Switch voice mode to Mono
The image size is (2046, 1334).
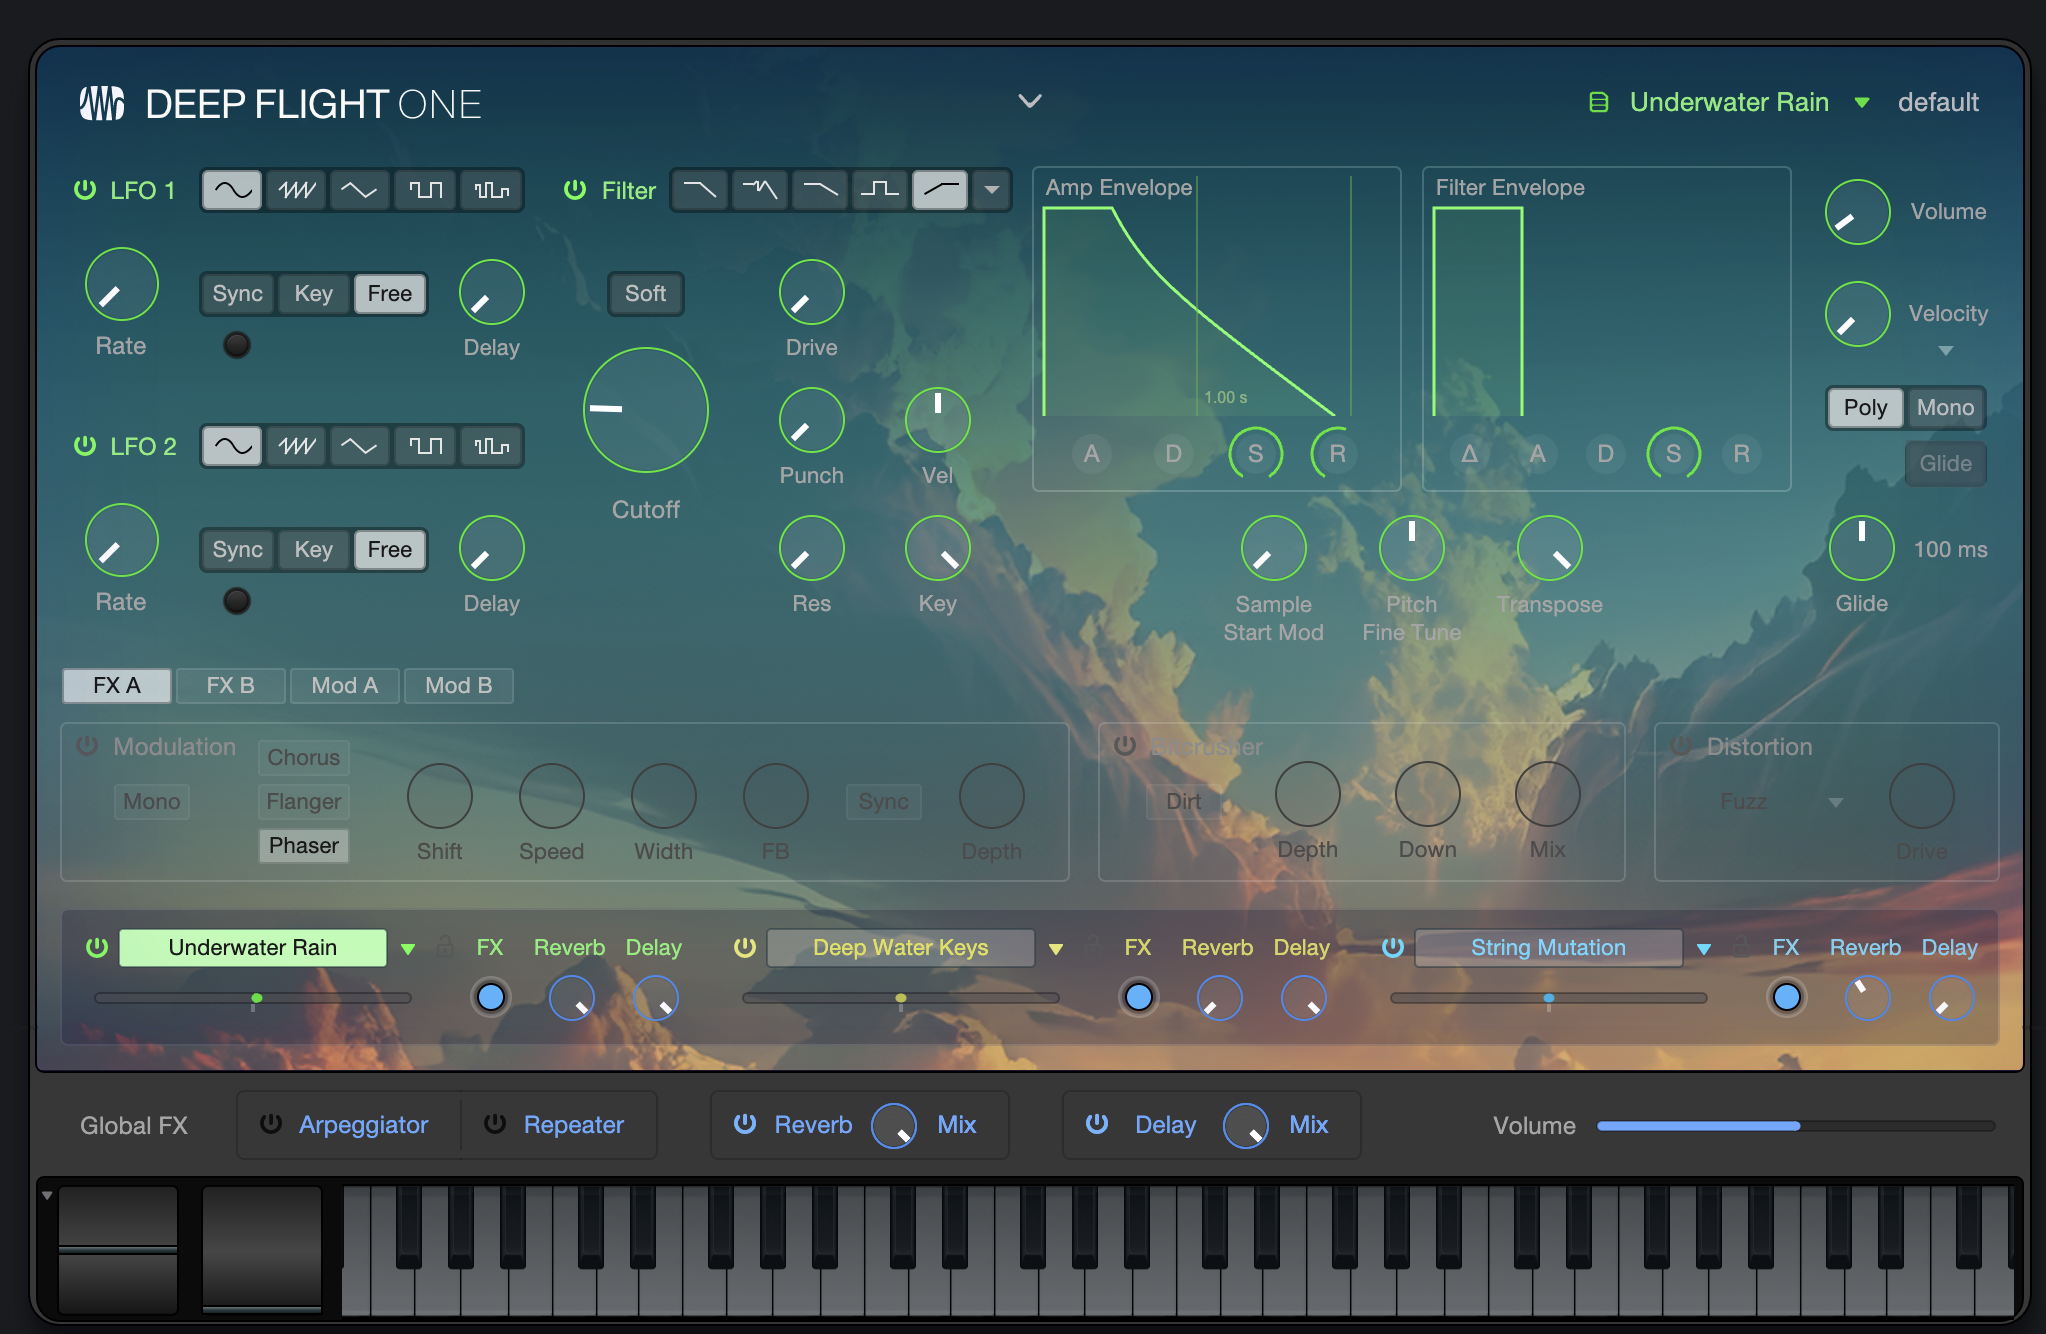(1944, 408)
